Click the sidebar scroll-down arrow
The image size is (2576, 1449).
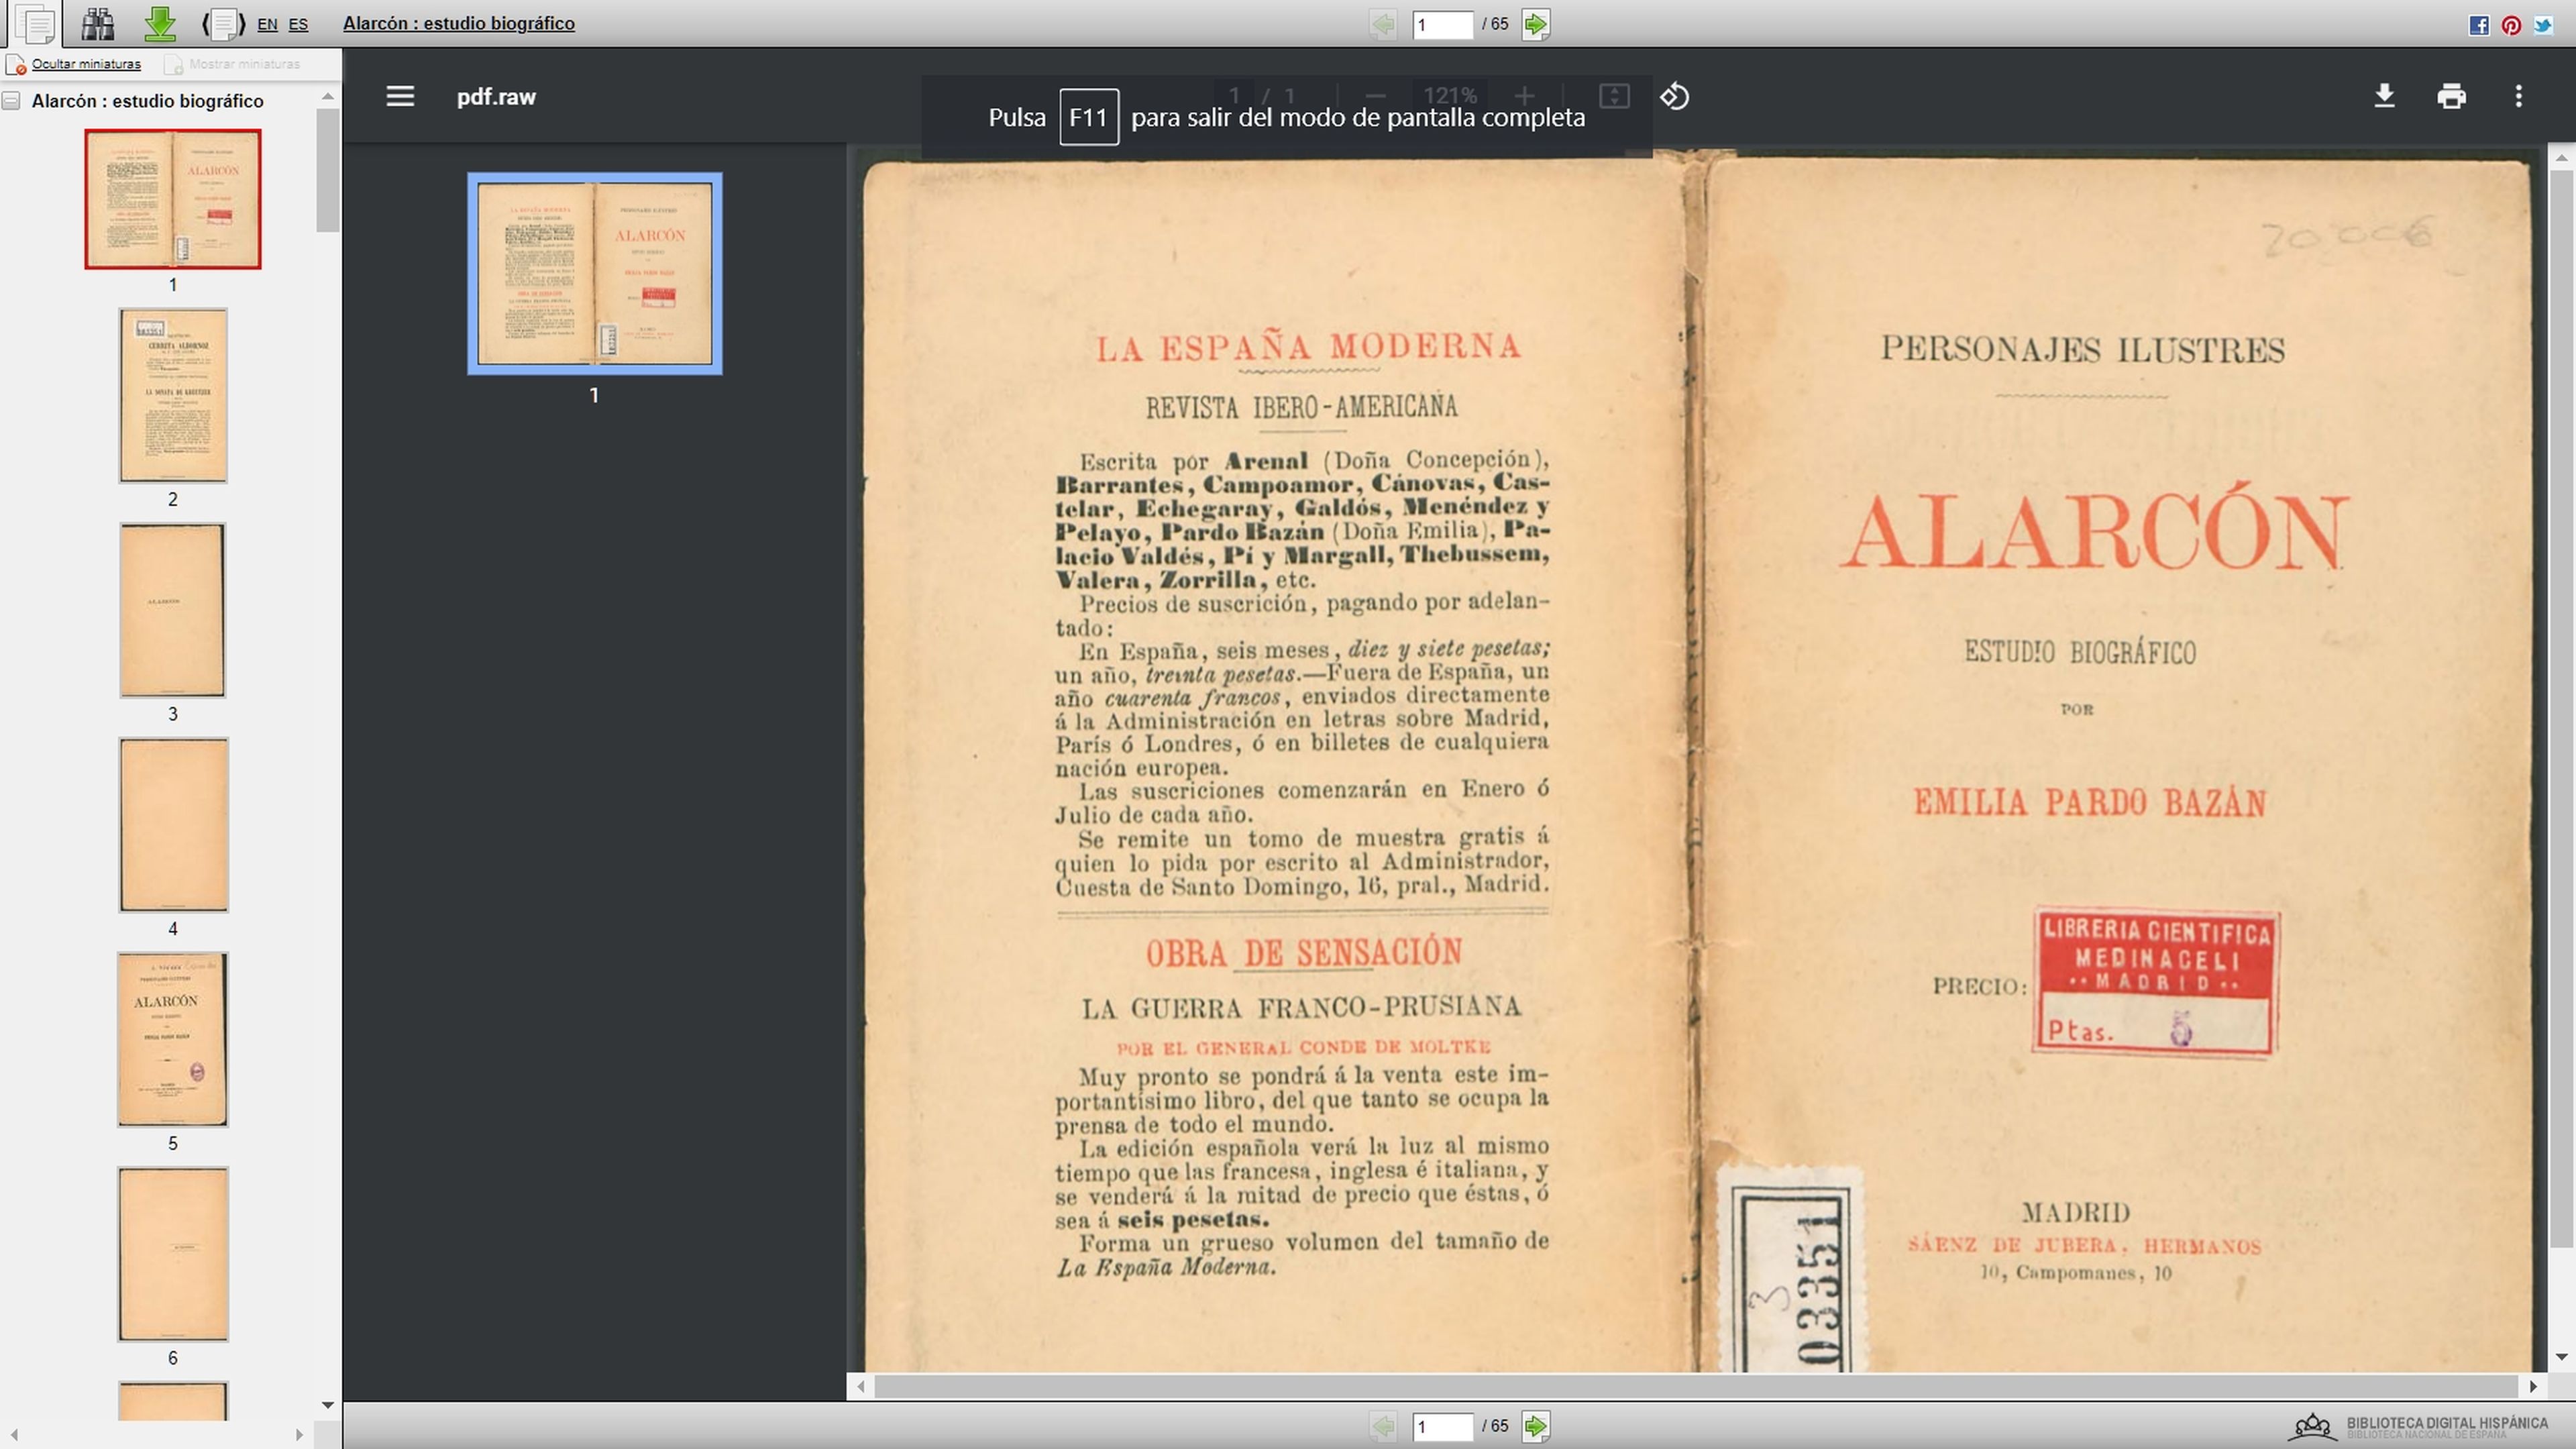point(328,1405)
